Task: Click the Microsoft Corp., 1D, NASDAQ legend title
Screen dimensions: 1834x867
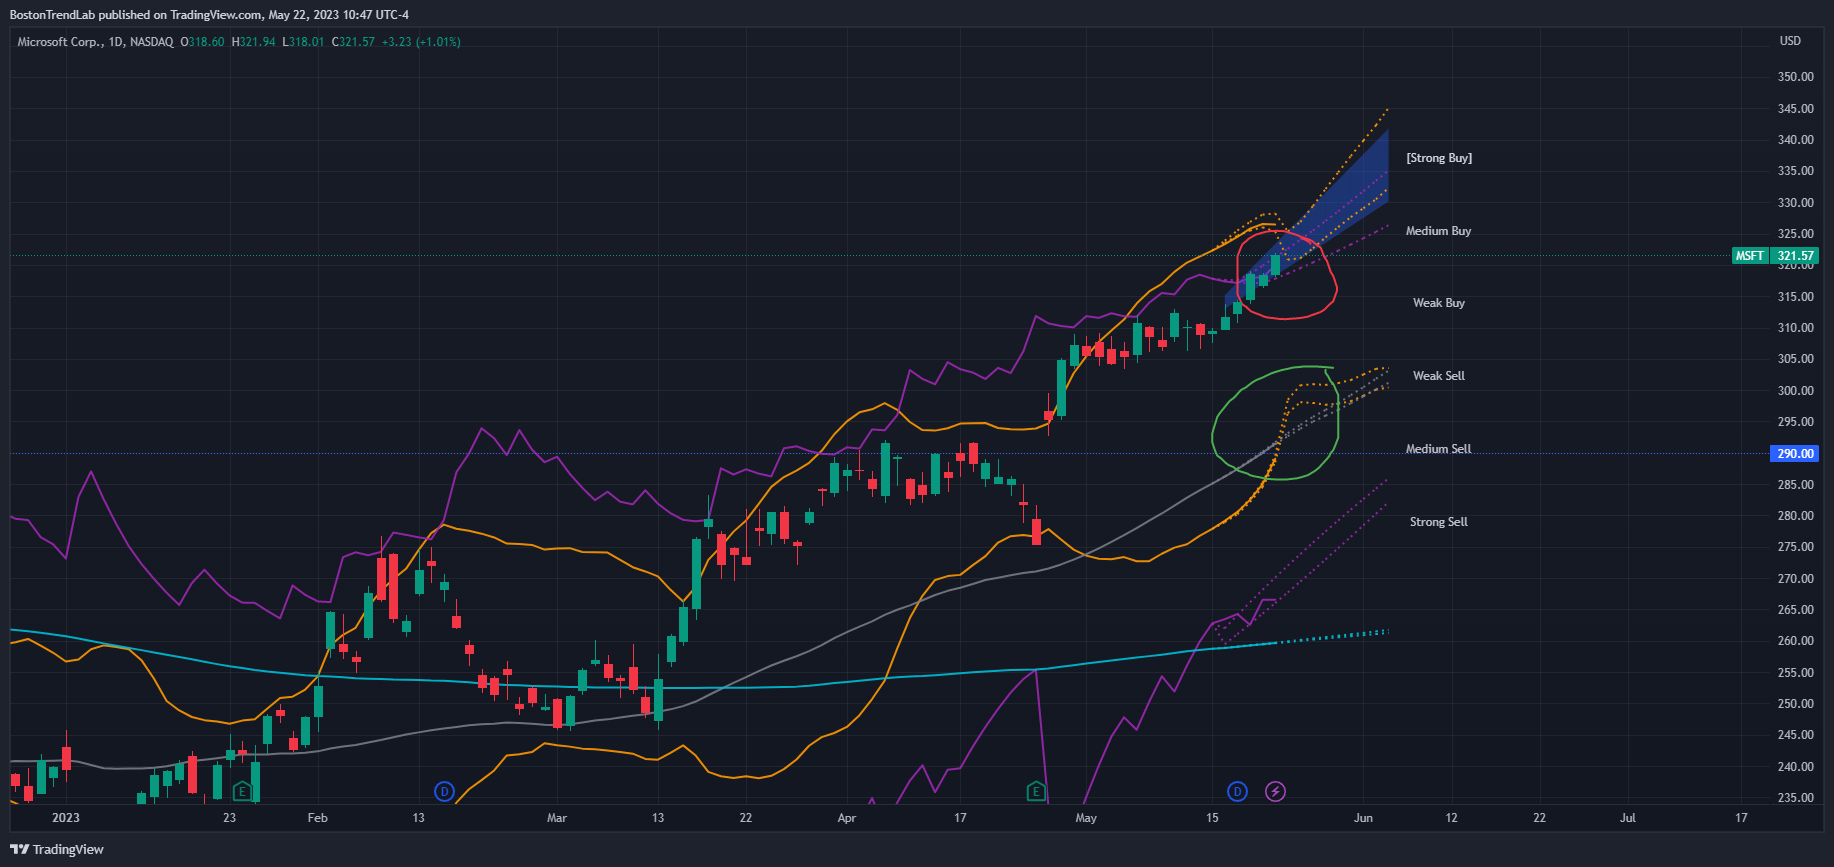Action: pyautogui.click(x=95, y=42)
